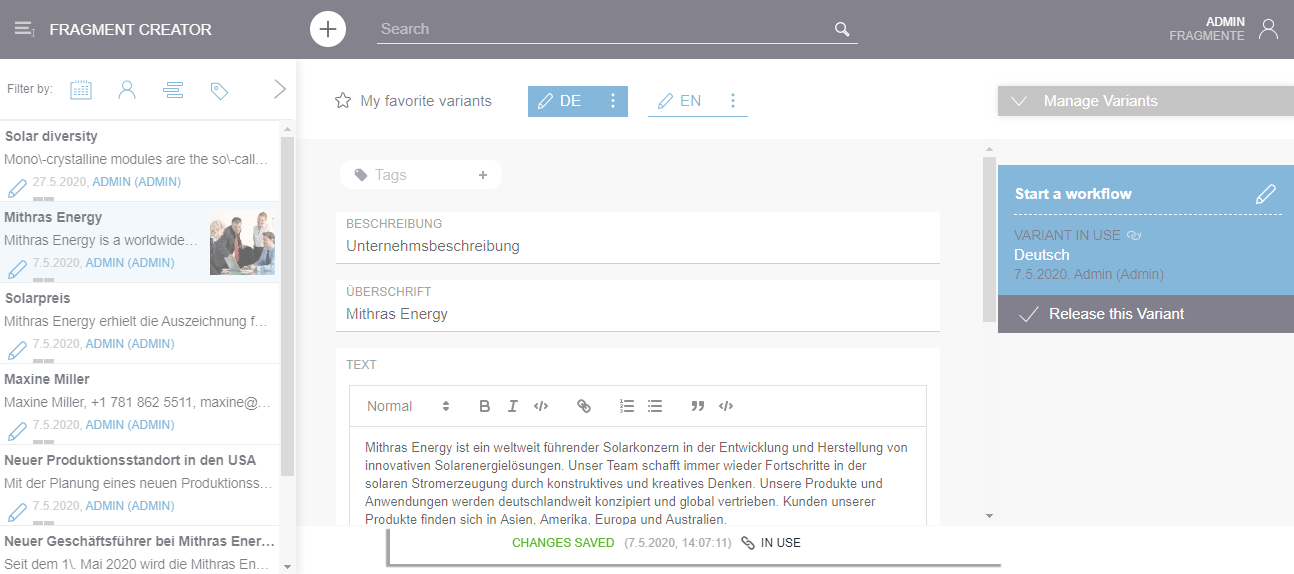Click the Tags input field
This screenshot has height=574, width=1294.
pyautogui.click(x=420, y=175)
